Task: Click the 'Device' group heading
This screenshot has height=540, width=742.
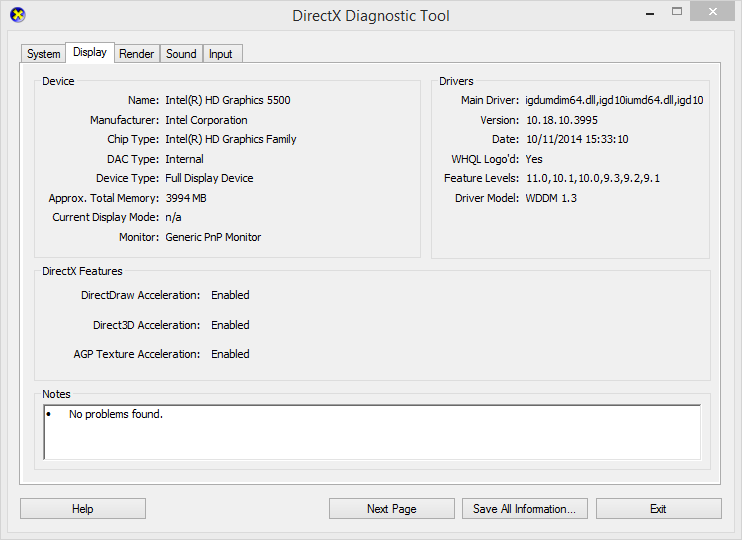Action: 58,81
